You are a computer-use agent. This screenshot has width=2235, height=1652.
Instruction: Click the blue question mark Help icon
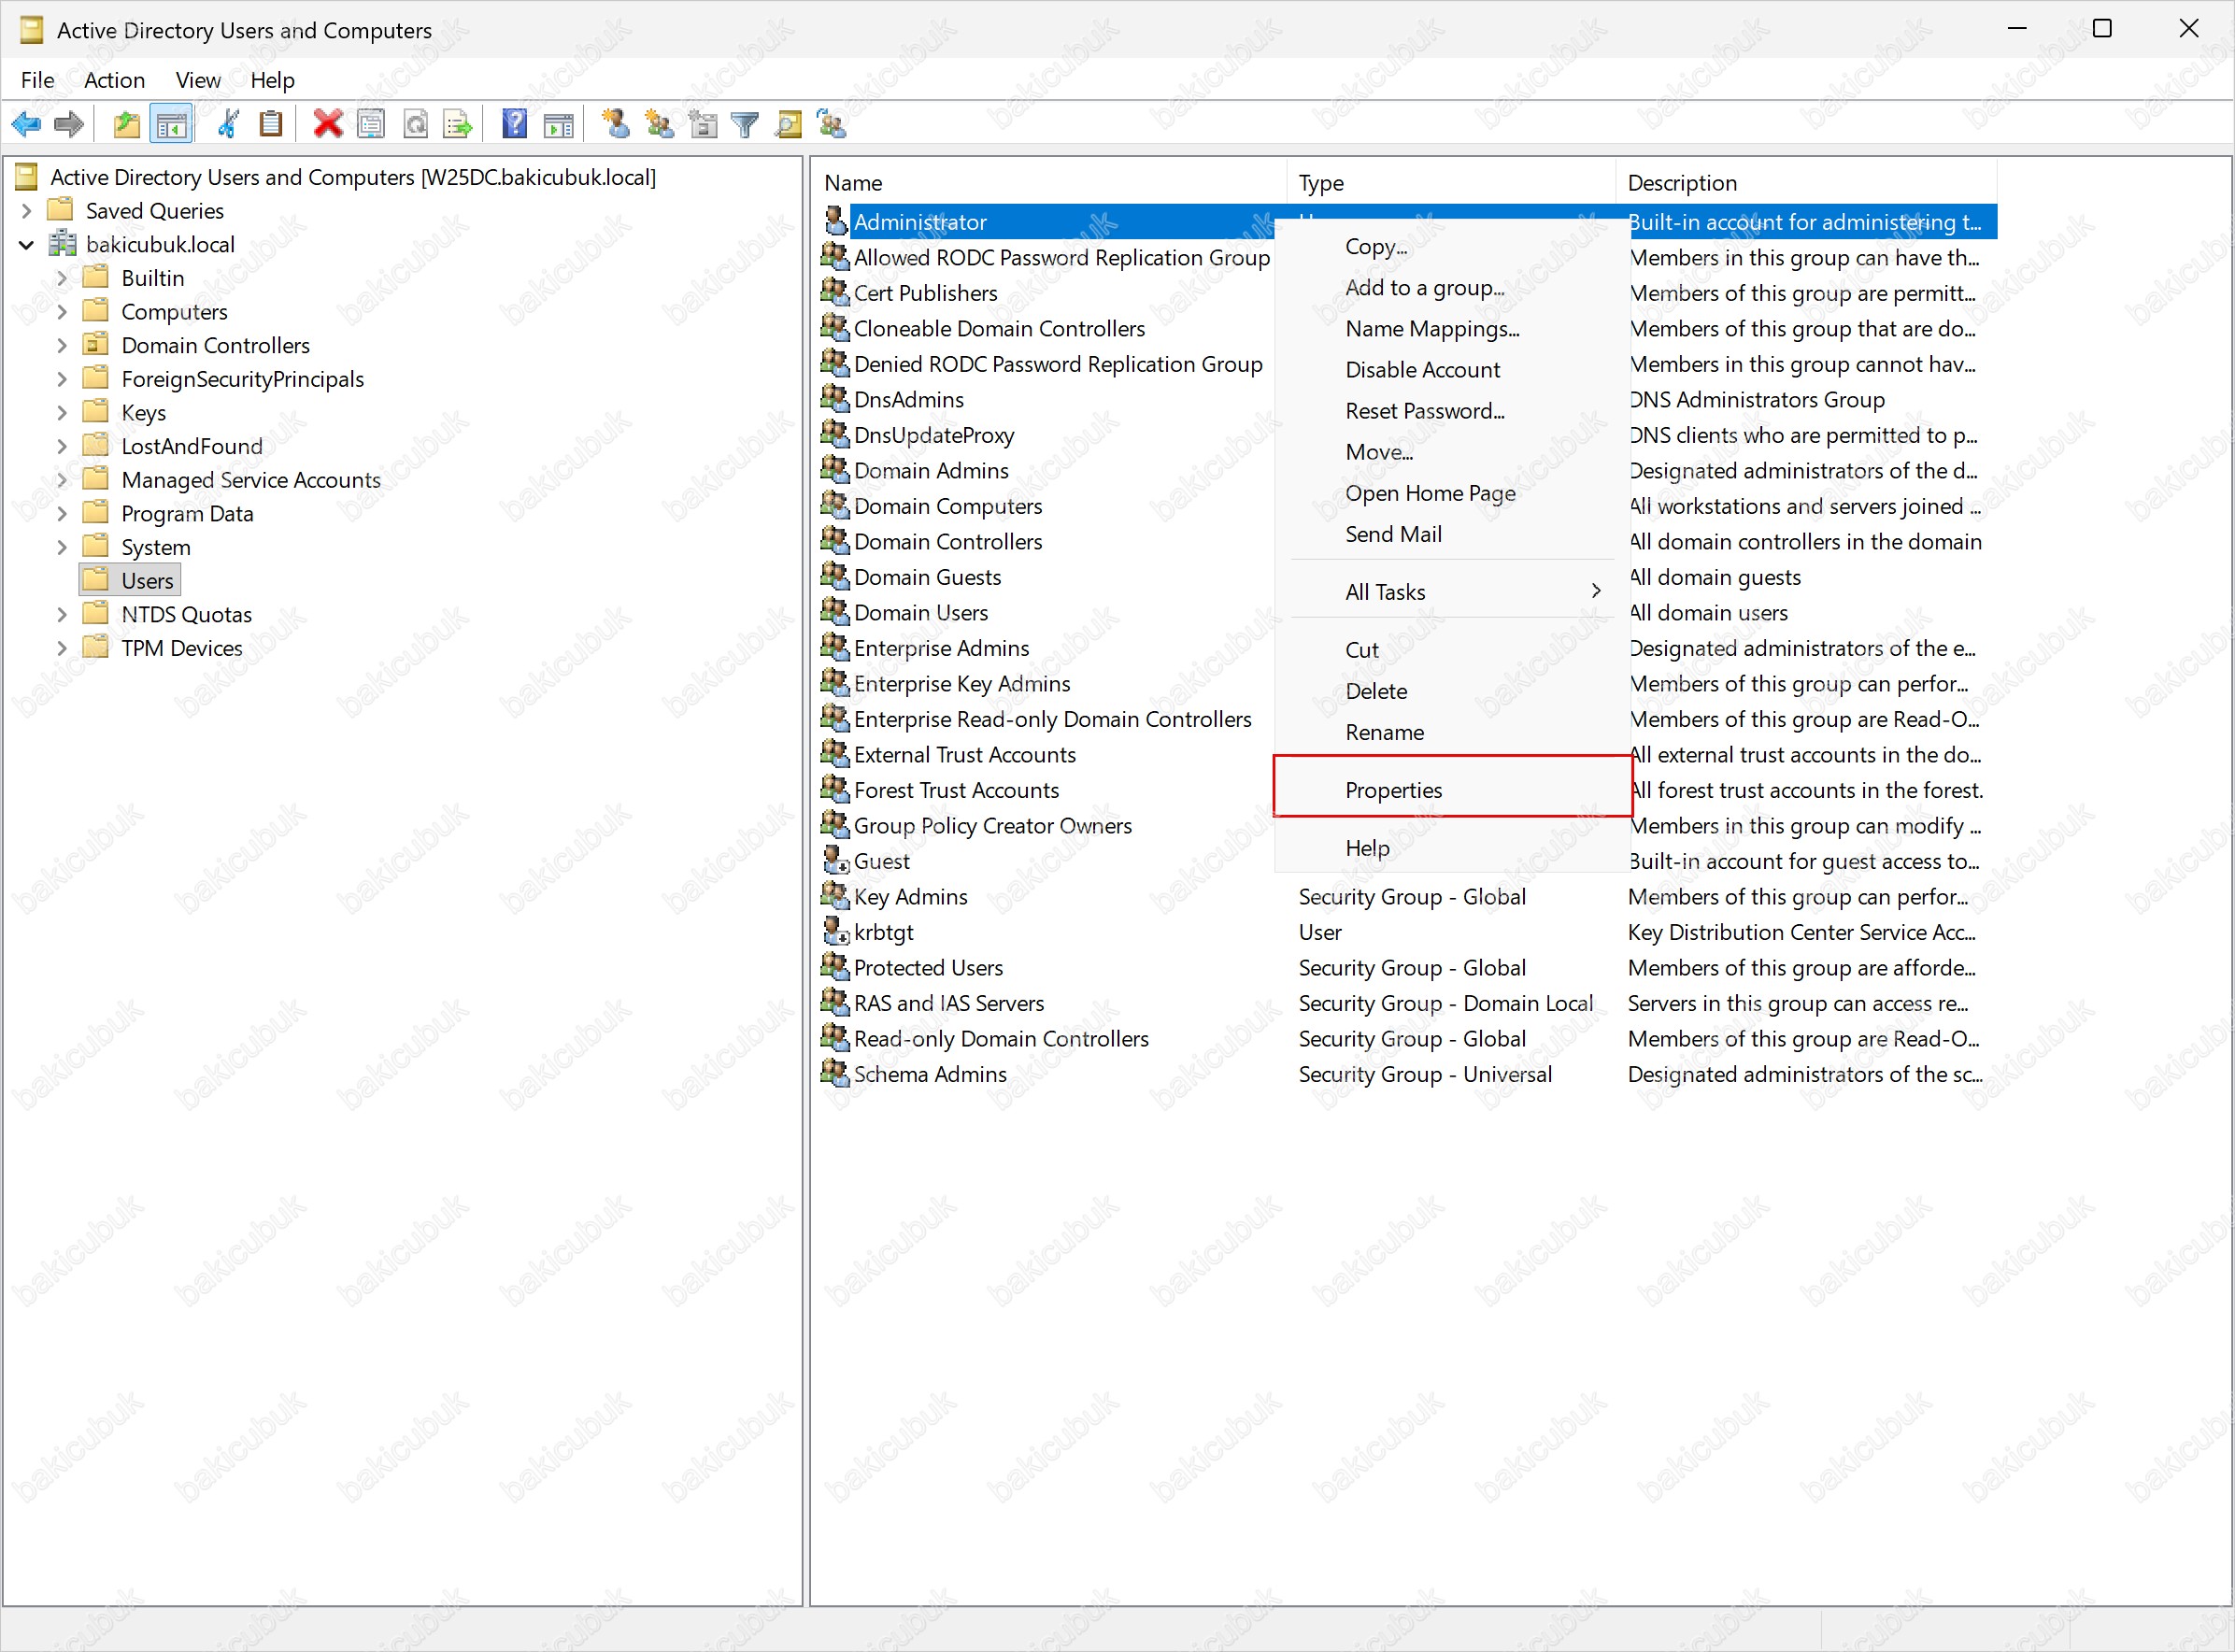point(515,125)
